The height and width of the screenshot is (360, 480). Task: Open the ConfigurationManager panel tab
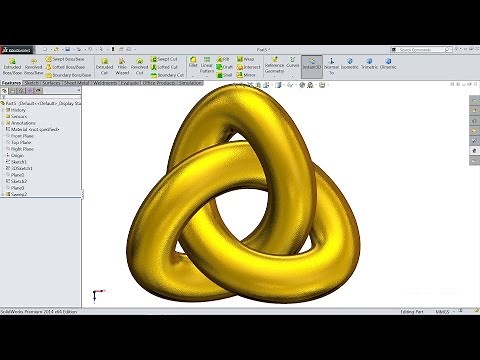[21, 91]
